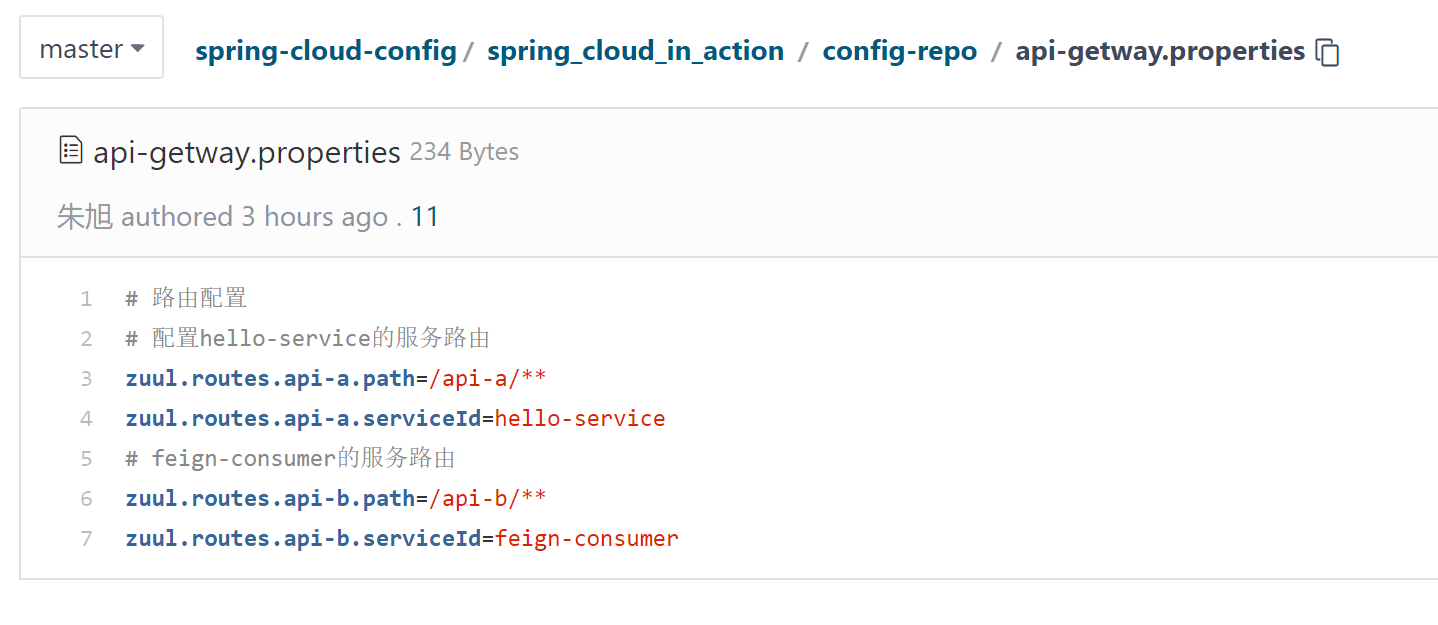
Task: Click the 3 hours ago timestamp
Action: click(x=314, y=217)
